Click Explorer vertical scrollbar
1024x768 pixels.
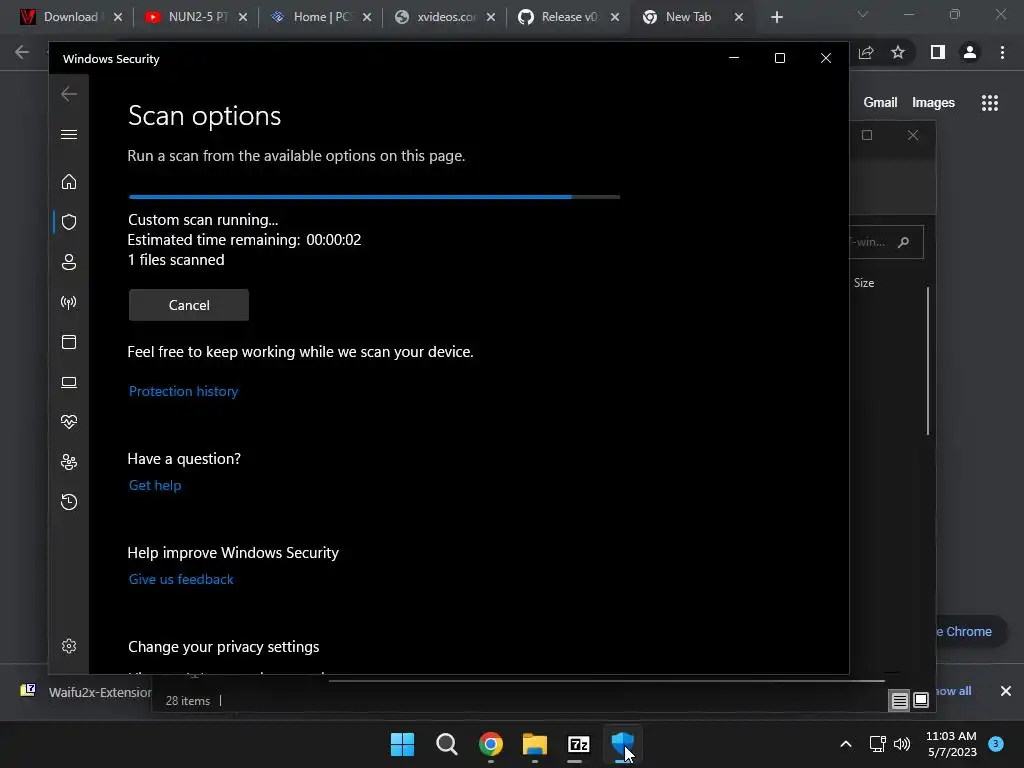click(x=928, y=360)
